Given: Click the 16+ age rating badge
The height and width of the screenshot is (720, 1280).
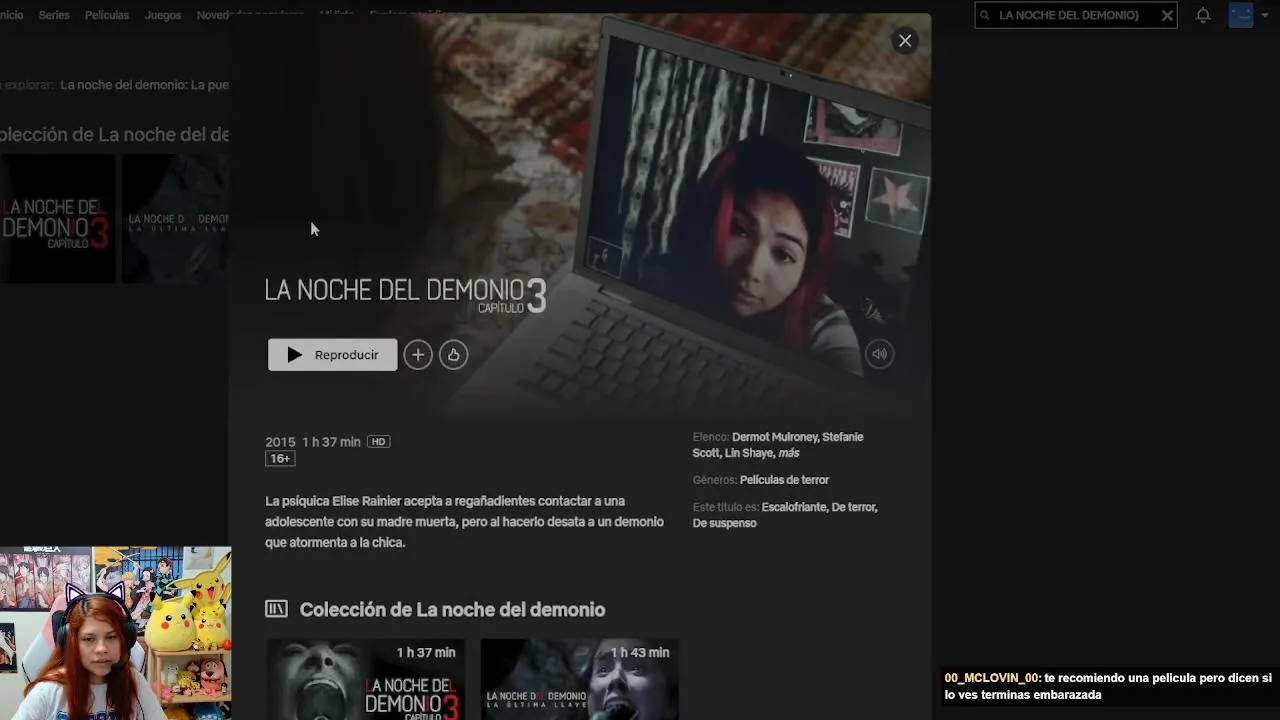Looking at the screenshot, I should point(280,459).
